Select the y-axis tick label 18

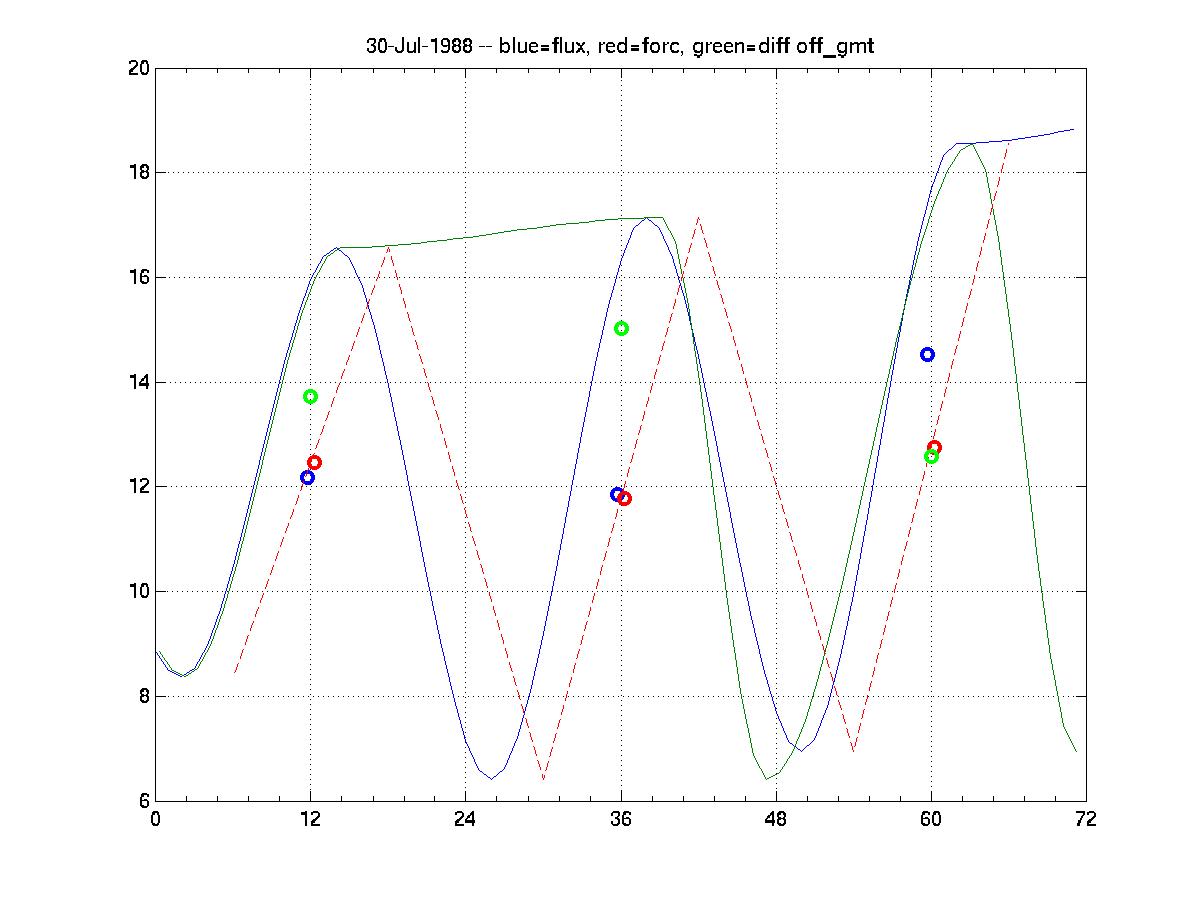click(x=138, y=173)
